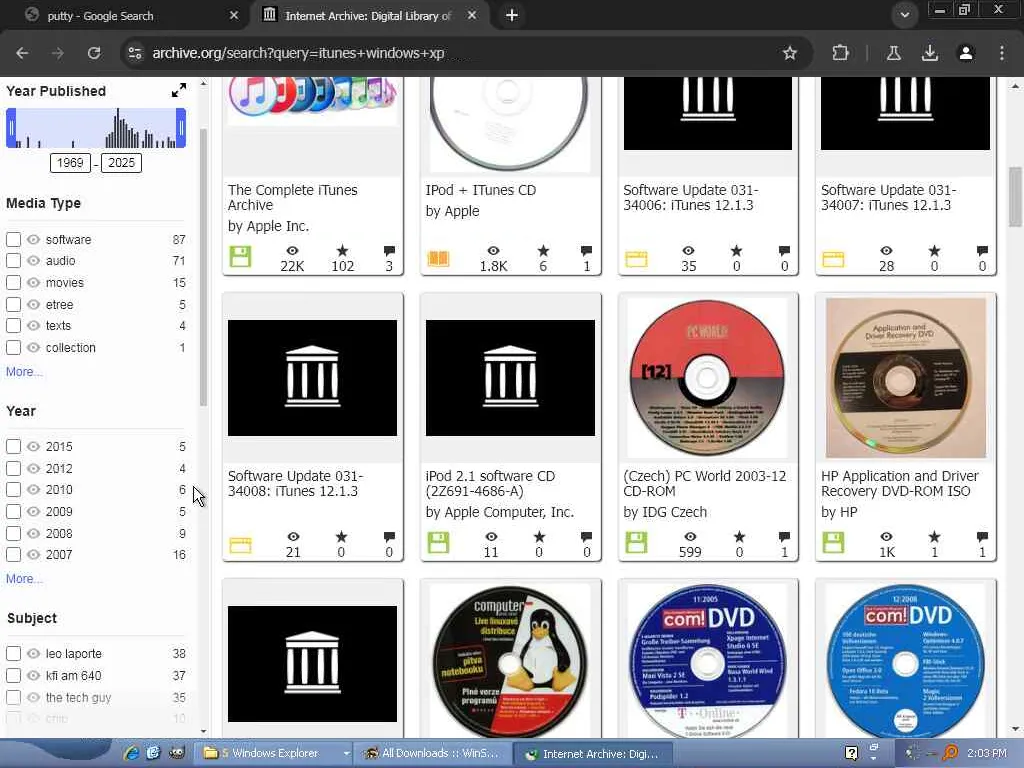Open the Windows Explorer taskbar button

268,753
